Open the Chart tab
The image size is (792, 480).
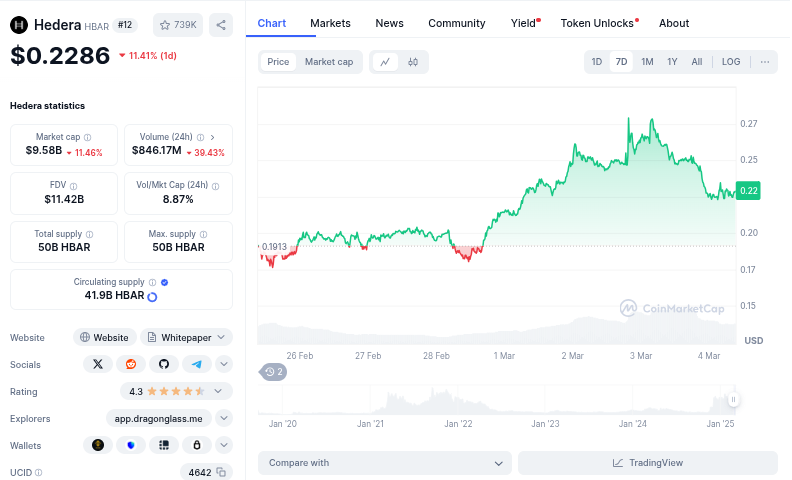coord(272,23)
